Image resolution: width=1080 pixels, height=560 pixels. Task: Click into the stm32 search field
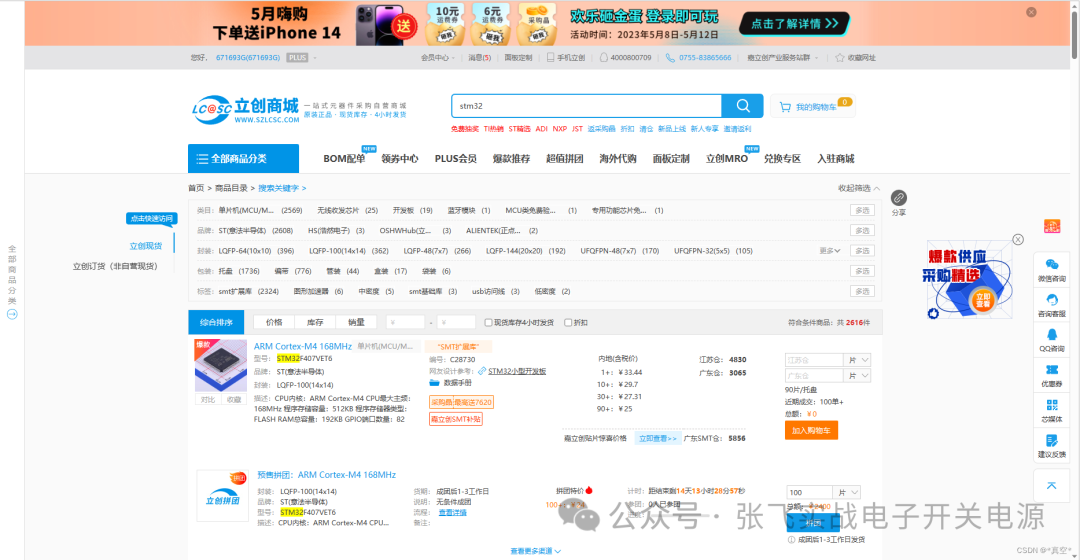click(x=586, y=106)
